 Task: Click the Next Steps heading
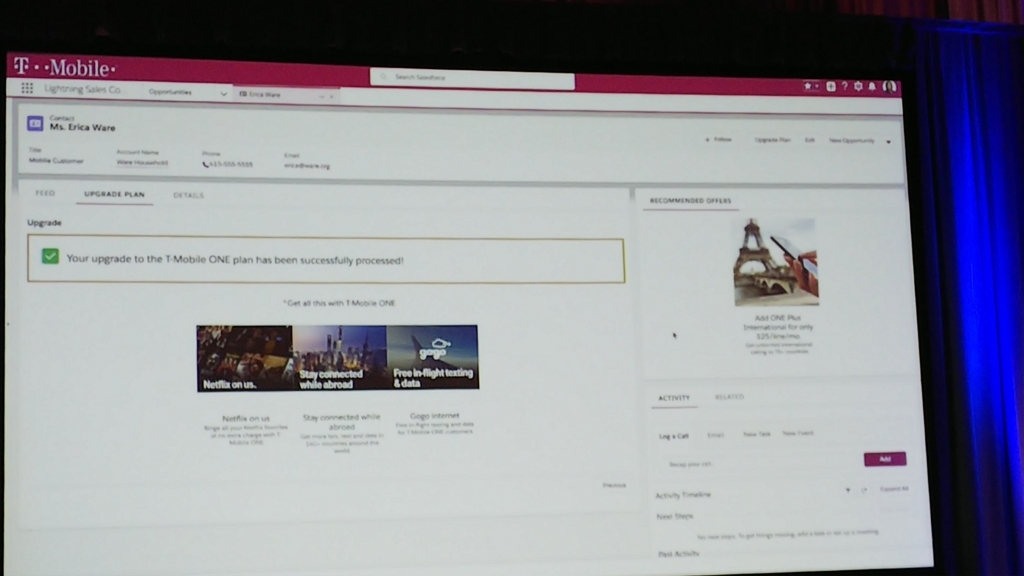[675, 516]
